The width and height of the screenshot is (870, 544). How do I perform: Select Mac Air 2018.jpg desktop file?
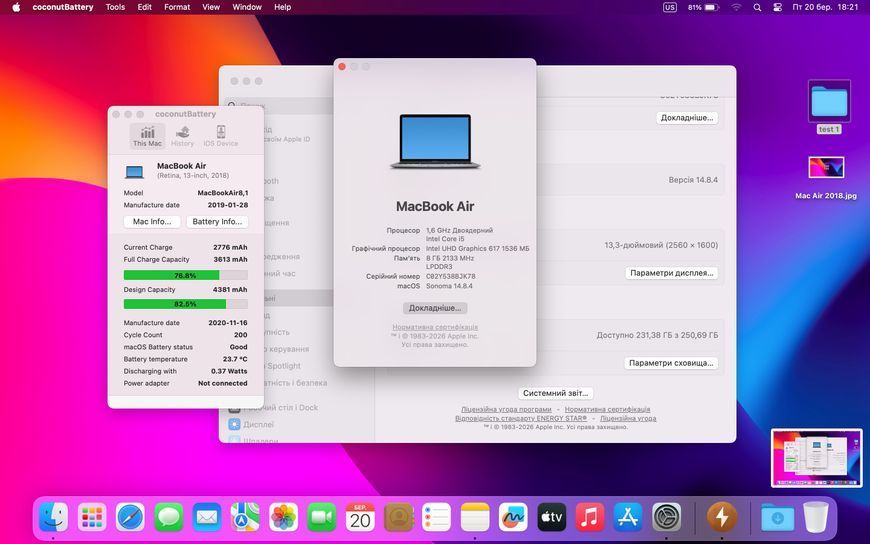coord(826,178)
